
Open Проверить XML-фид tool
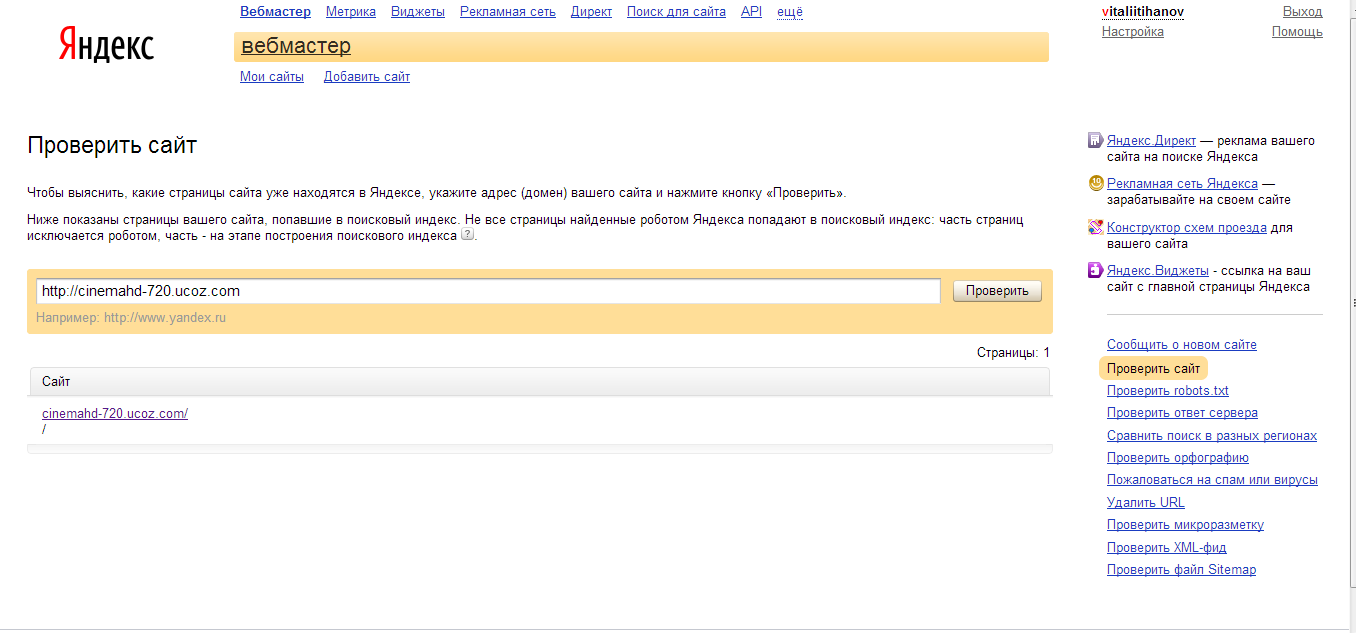pos(1167,548)
